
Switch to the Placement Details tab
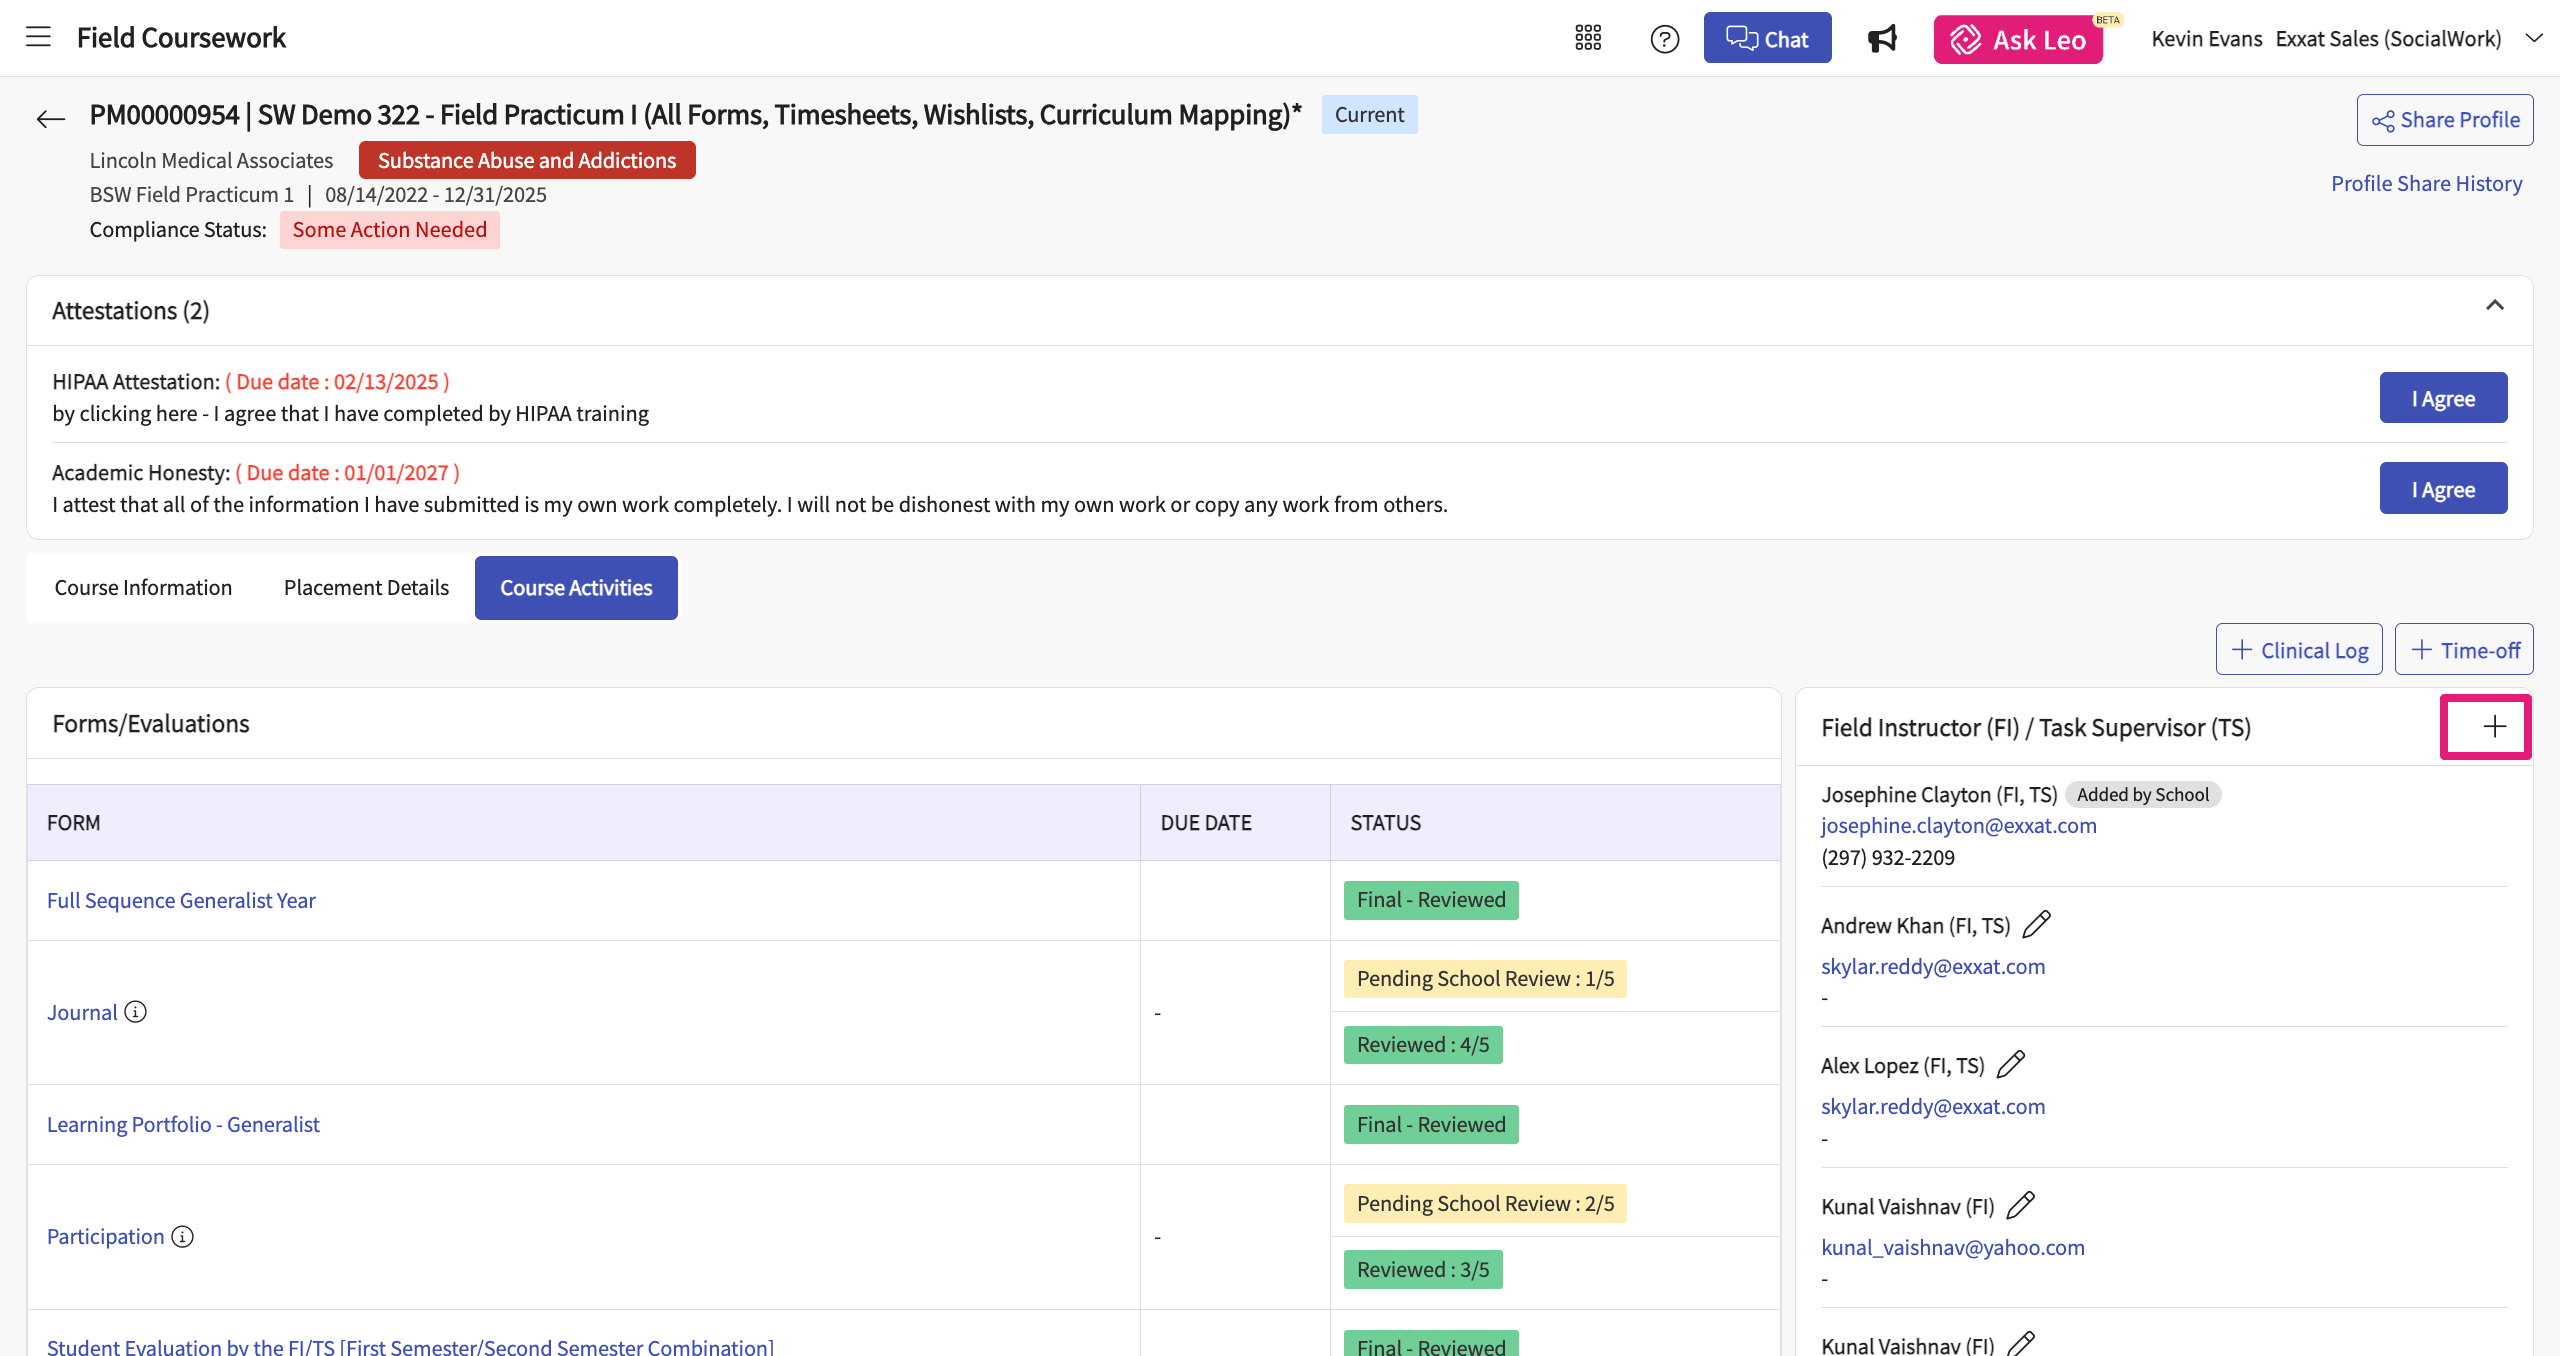coord(366,588)
